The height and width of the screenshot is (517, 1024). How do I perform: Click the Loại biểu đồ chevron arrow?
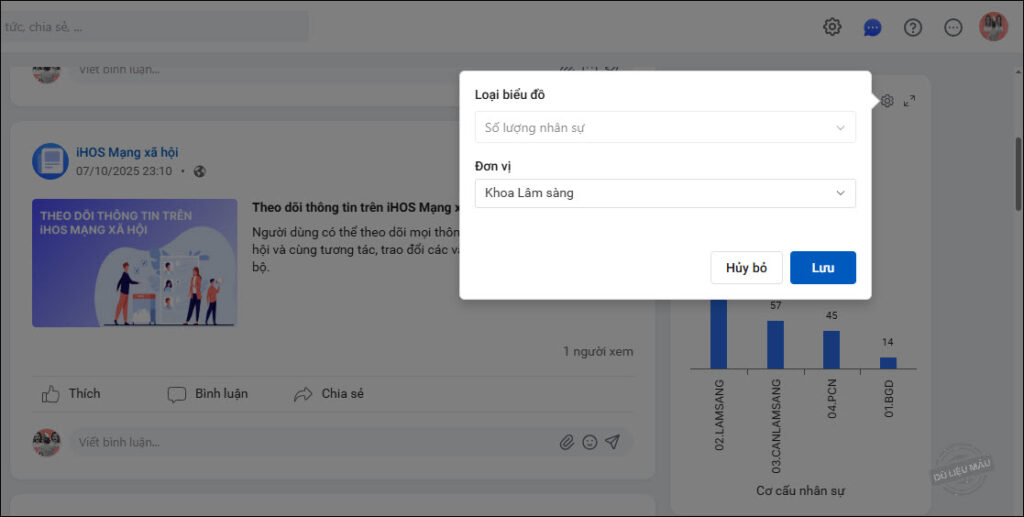(x=840, y=128)
